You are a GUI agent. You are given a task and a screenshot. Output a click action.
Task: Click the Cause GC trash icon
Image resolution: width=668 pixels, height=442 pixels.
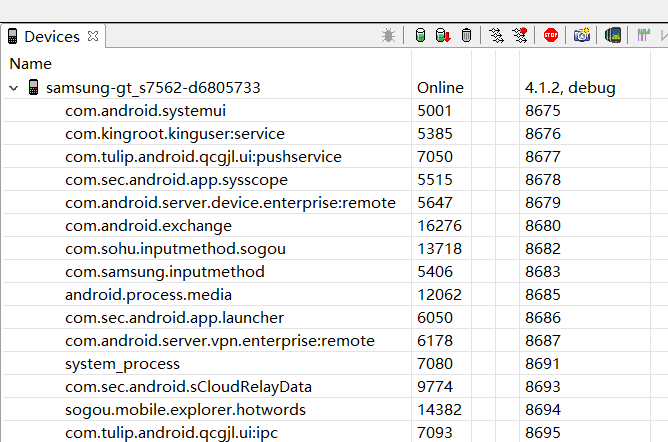tap(466, 35)
